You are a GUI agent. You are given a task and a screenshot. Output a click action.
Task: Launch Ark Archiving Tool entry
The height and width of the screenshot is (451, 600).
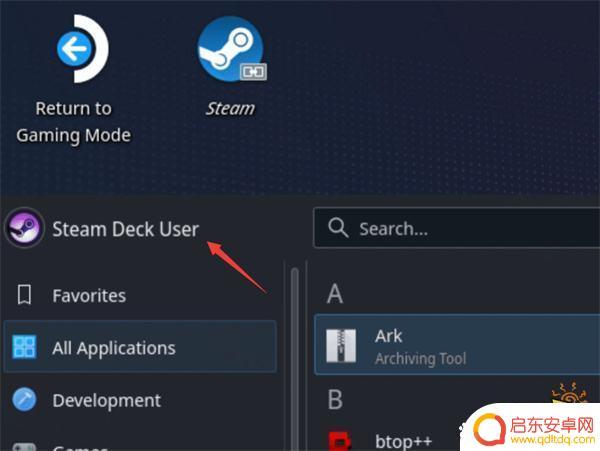tap(457, 345)
